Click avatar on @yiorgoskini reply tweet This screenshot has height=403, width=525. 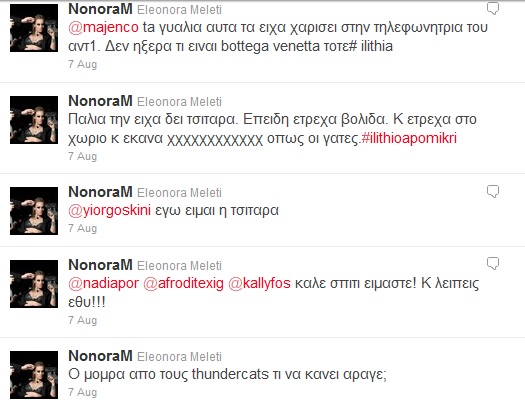(x=34, y=211)
